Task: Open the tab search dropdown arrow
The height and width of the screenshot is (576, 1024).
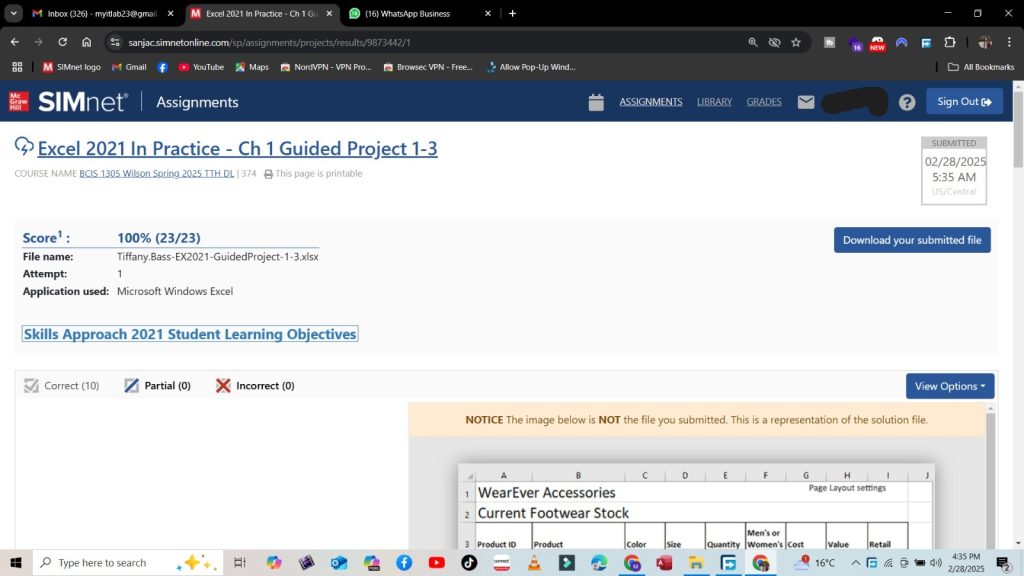Action: pyautogui.click(x=14, y=13)
